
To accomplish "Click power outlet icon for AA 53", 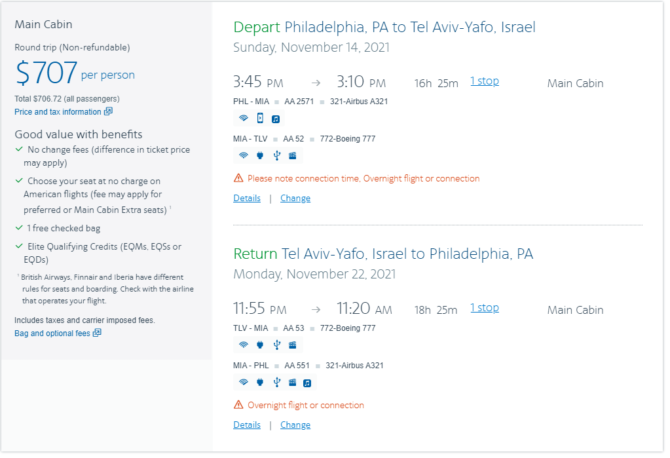I will click(x=260, y=345).
